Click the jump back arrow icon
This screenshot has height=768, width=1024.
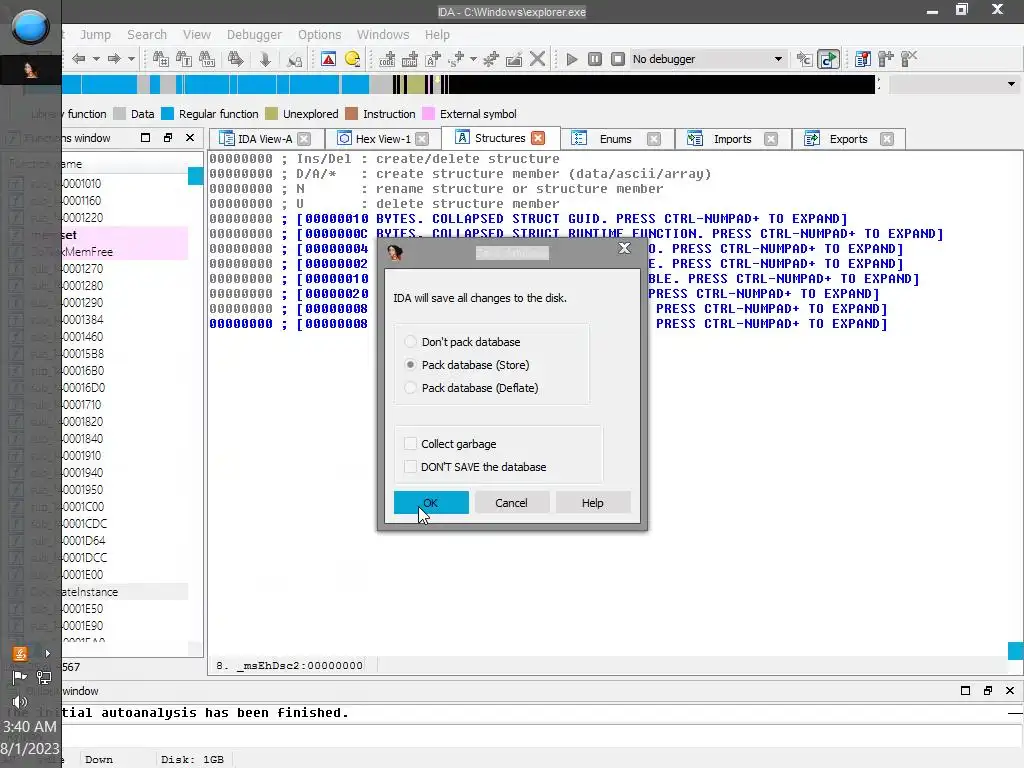79,59
